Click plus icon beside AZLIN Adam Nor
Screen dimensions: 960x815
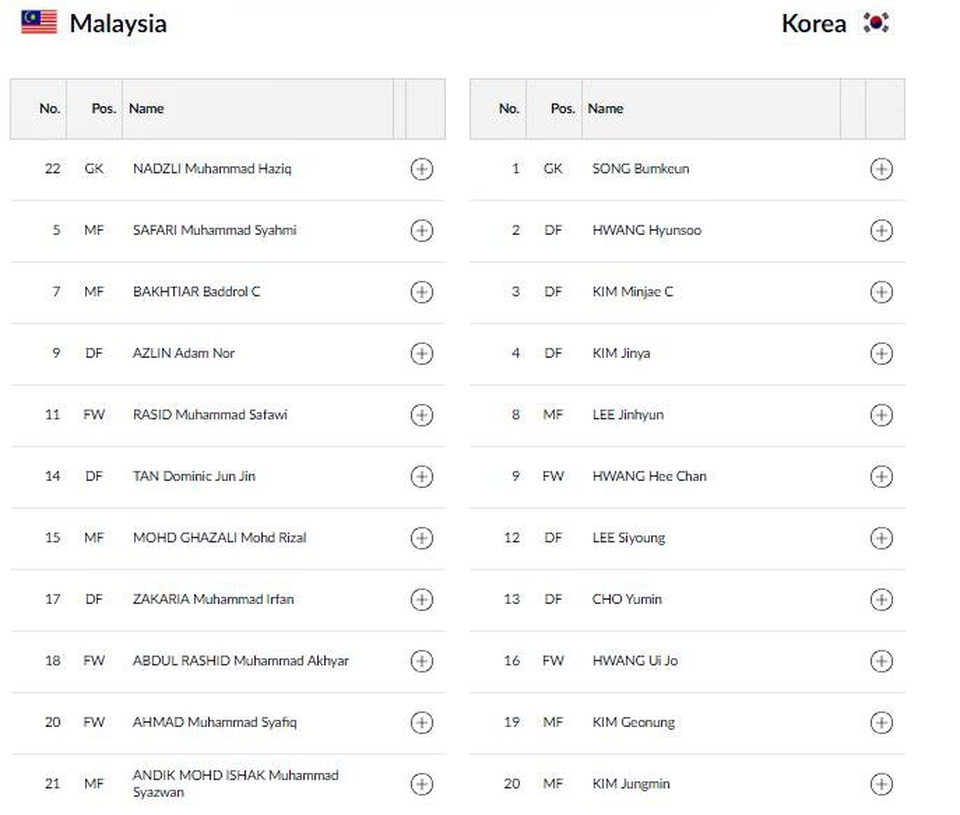click(422, 354)
